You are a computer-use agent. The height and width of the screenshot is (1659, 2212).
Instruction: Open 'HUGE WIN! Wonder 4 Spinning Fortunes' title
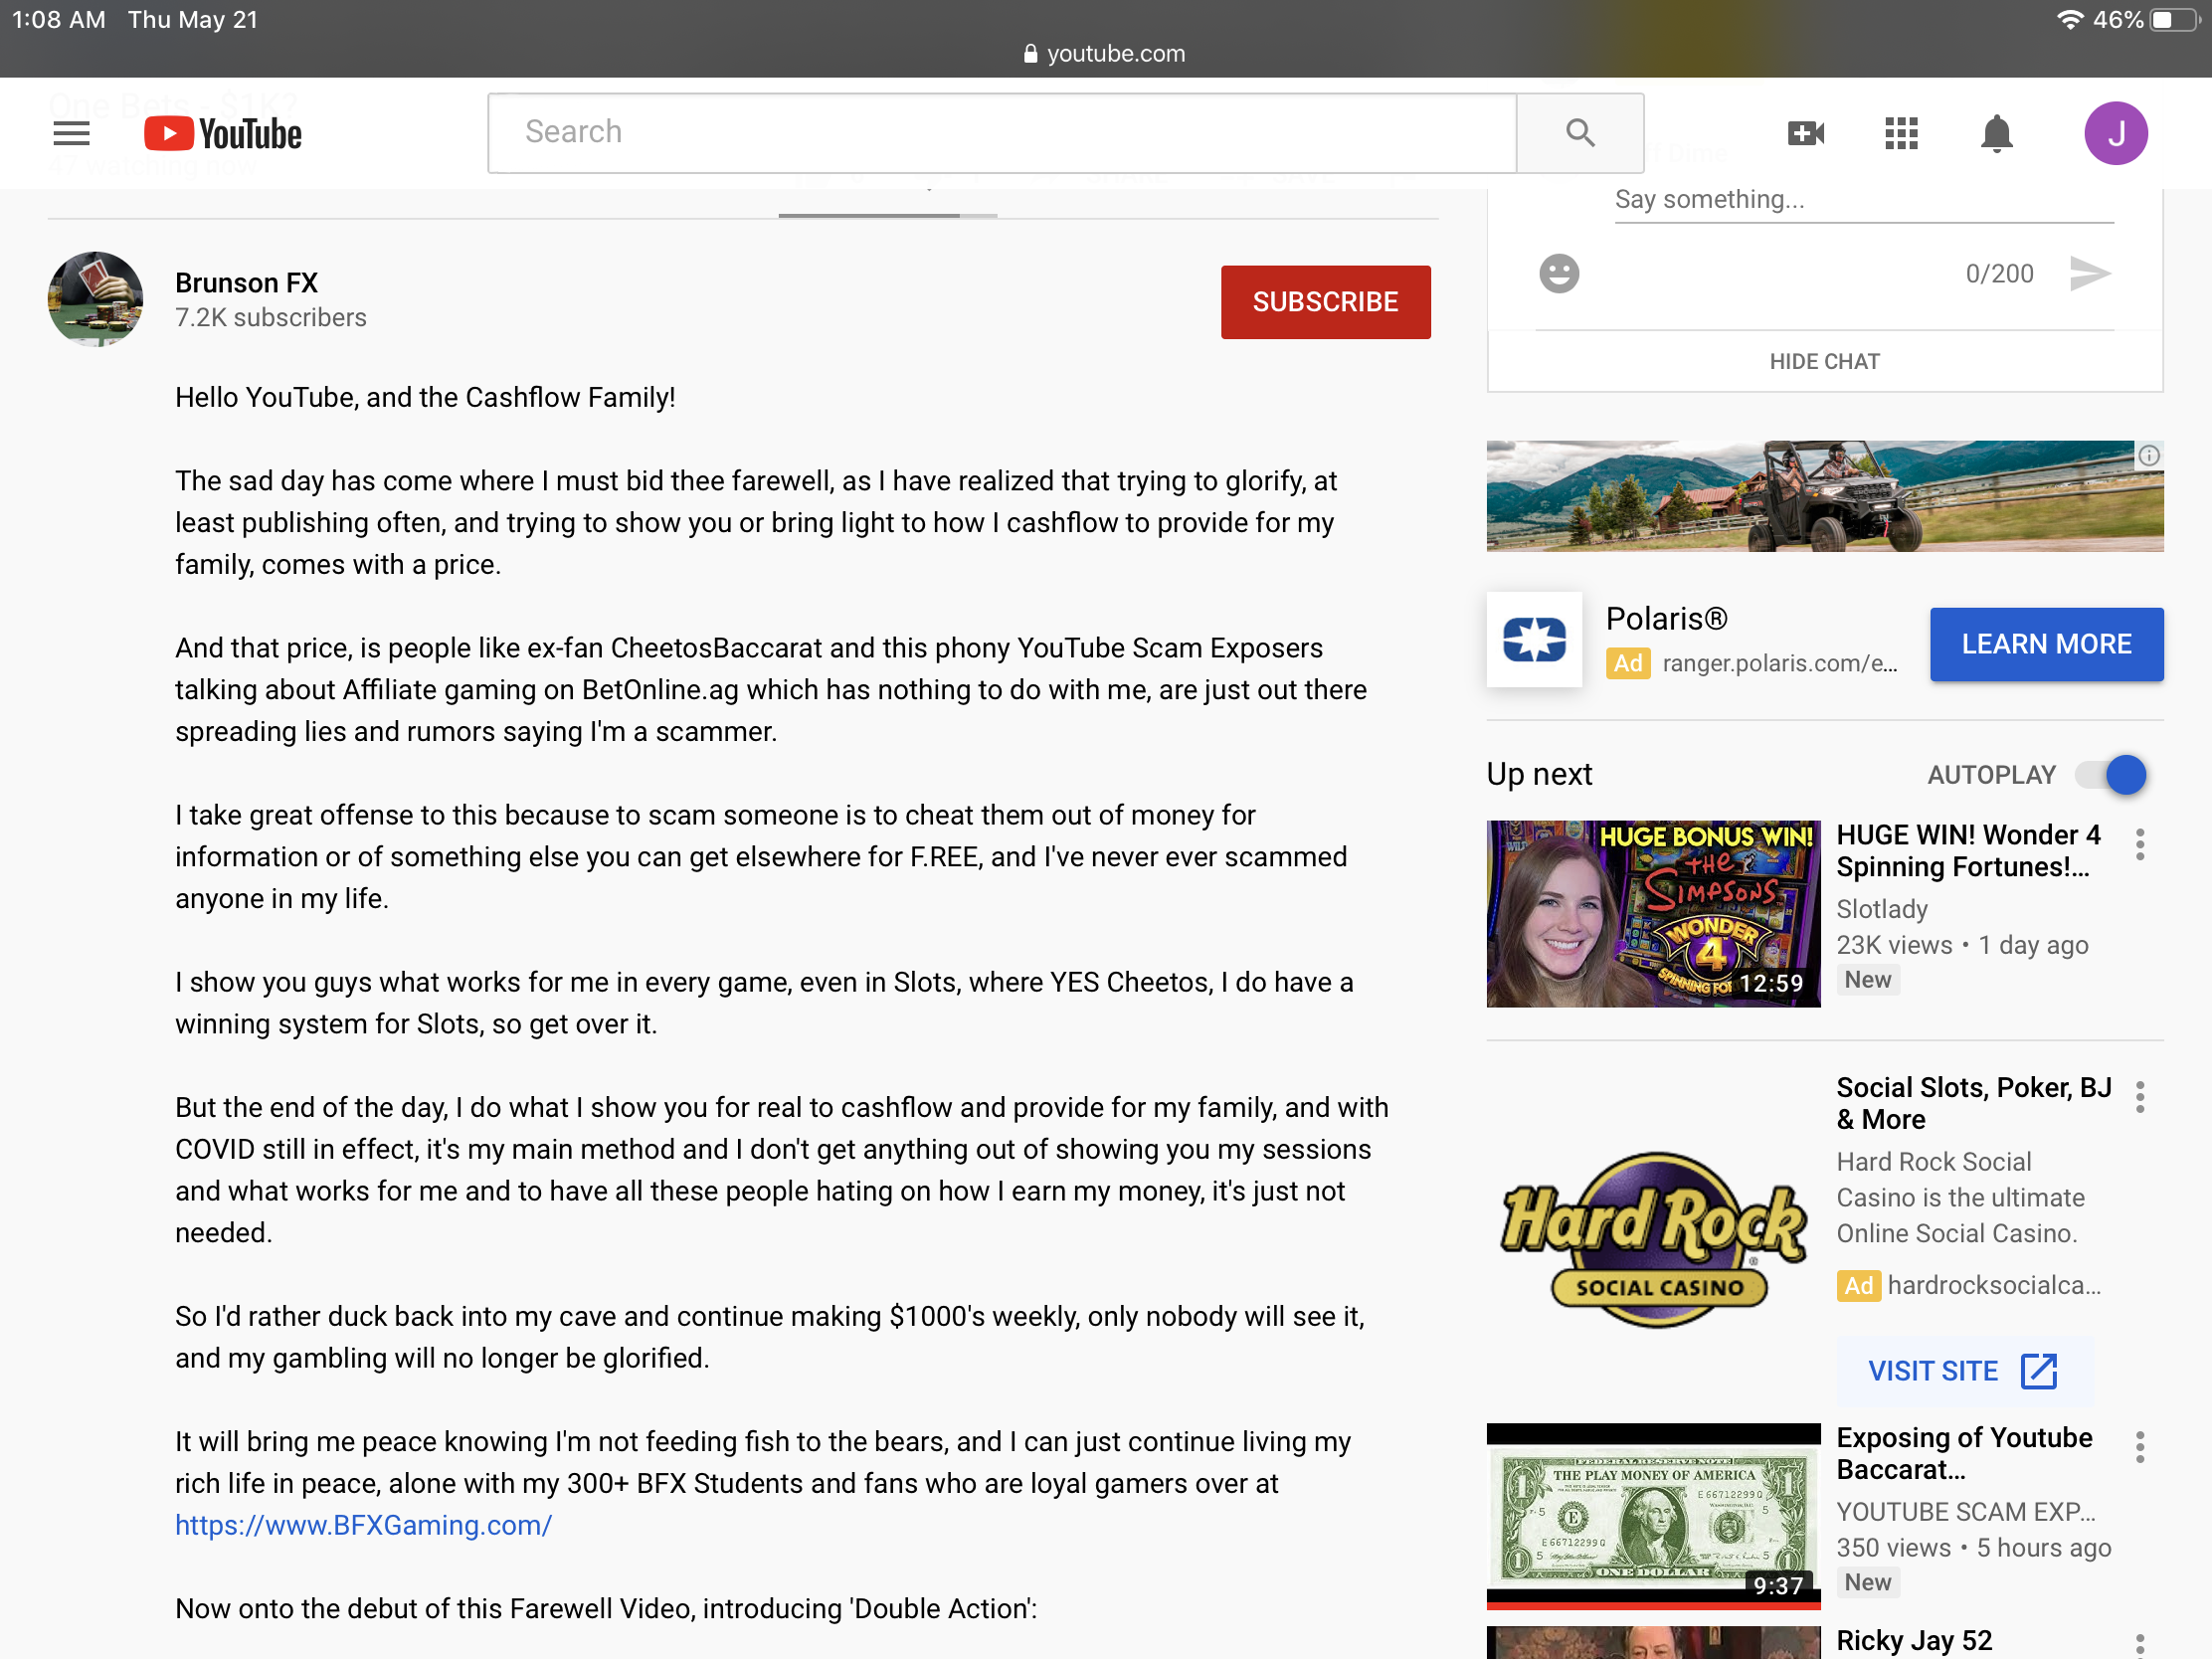pos(1969,851)
